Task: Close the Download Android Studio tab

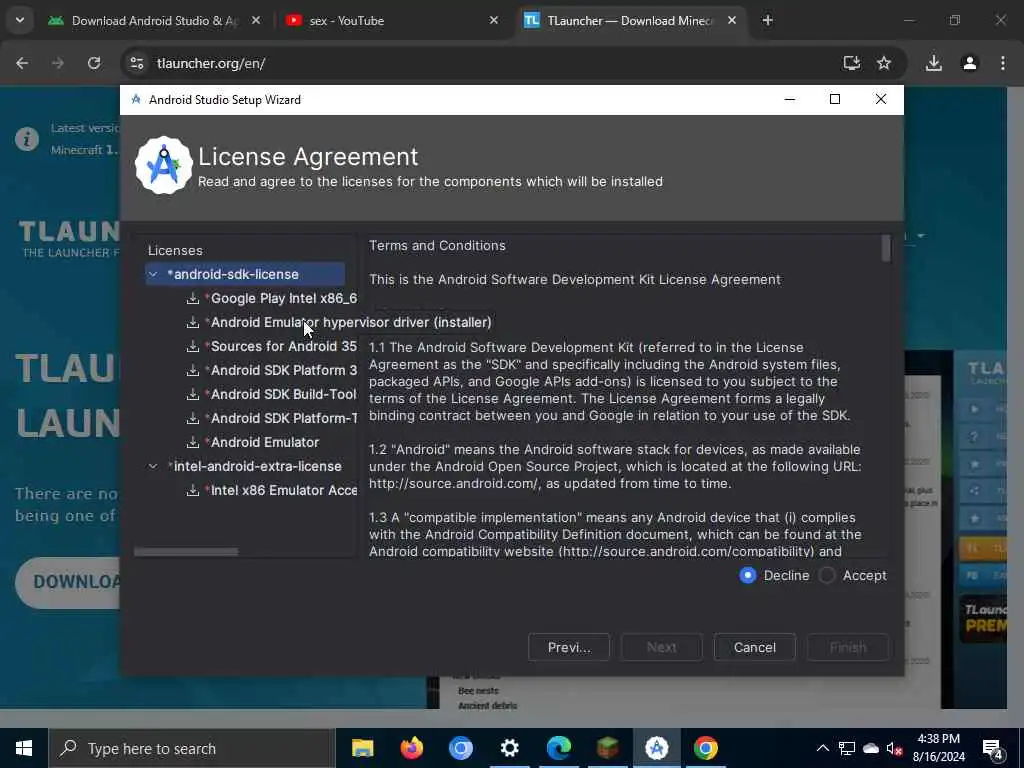Action: pyautogui.click(x=256, y=21)
